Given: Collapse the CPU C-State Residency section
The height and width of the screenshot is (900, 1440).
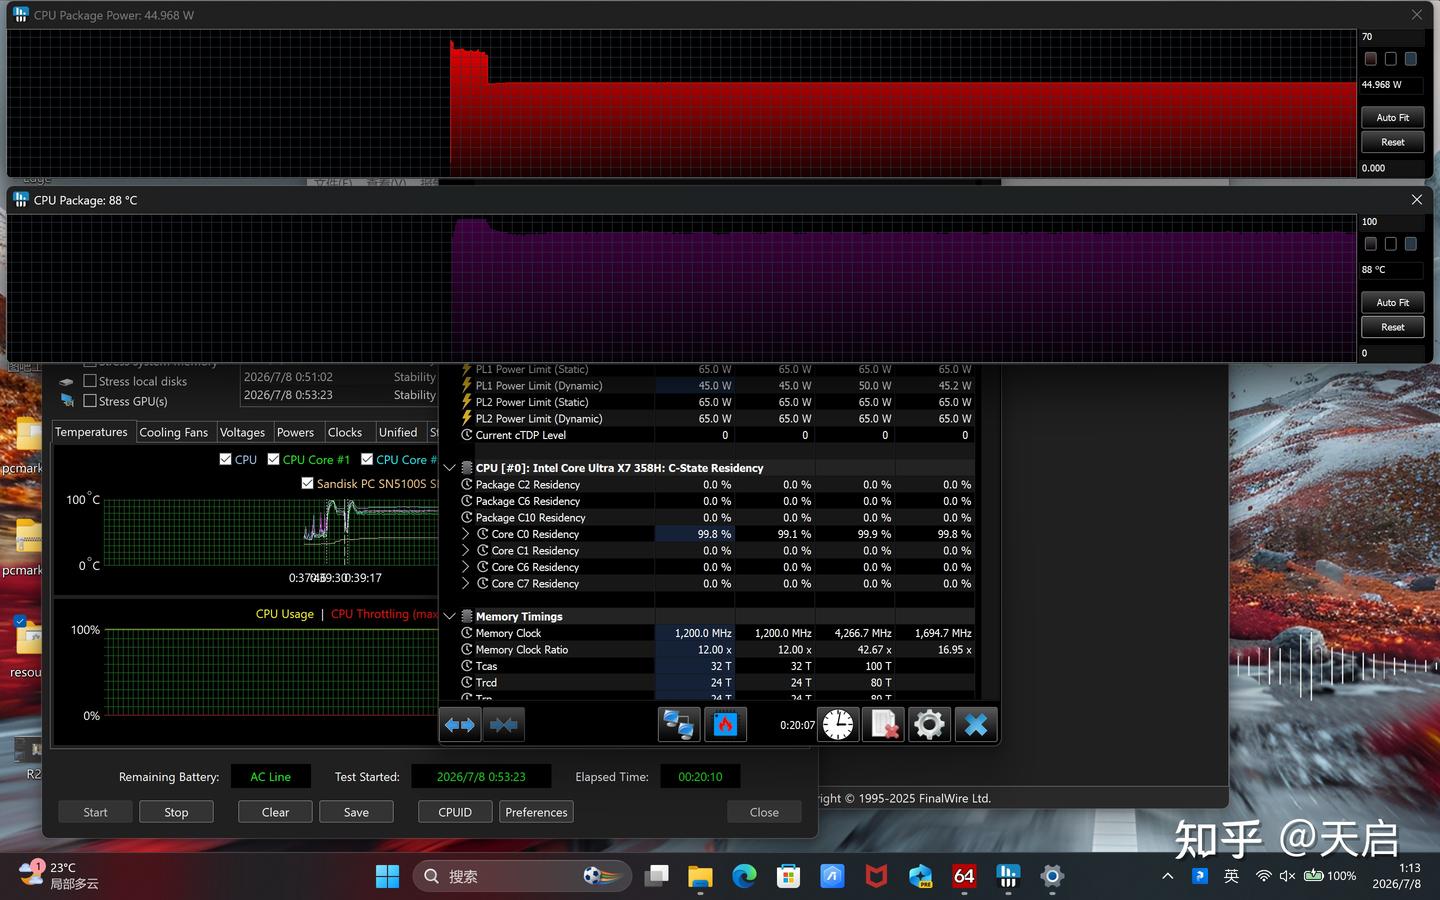Looking at the screenshot, I should [x=450, y=468].
